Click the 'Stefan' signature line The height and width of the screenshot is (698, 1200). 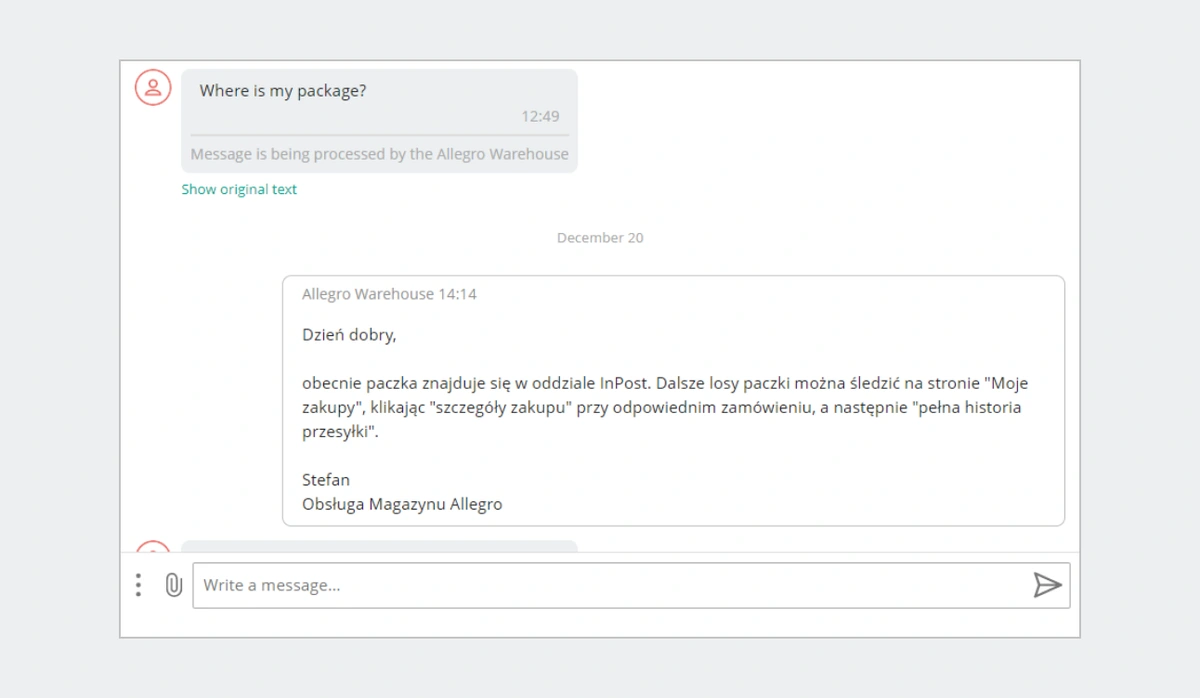pos(326,480)
